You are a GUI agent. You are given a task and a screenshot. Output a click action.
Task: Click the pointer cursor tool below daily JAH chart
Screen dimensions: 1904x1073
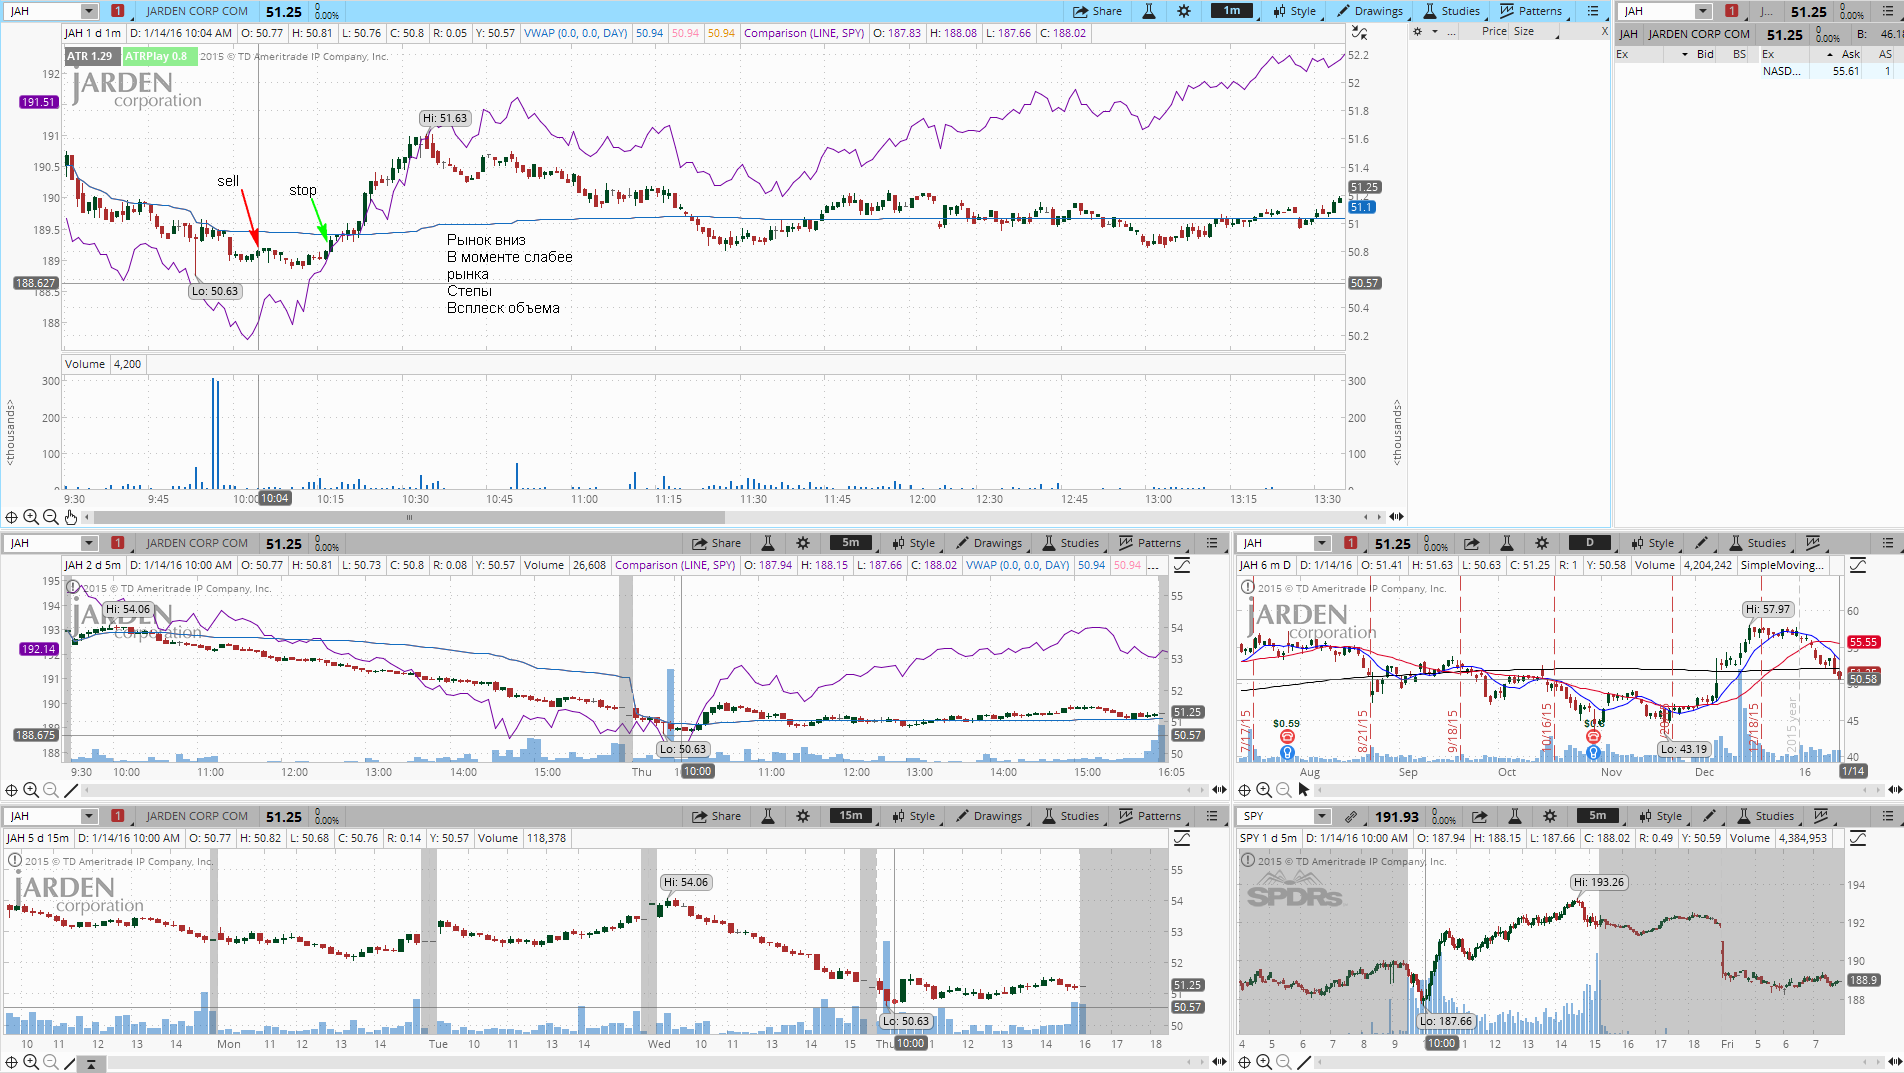(x=1303, y=790)
